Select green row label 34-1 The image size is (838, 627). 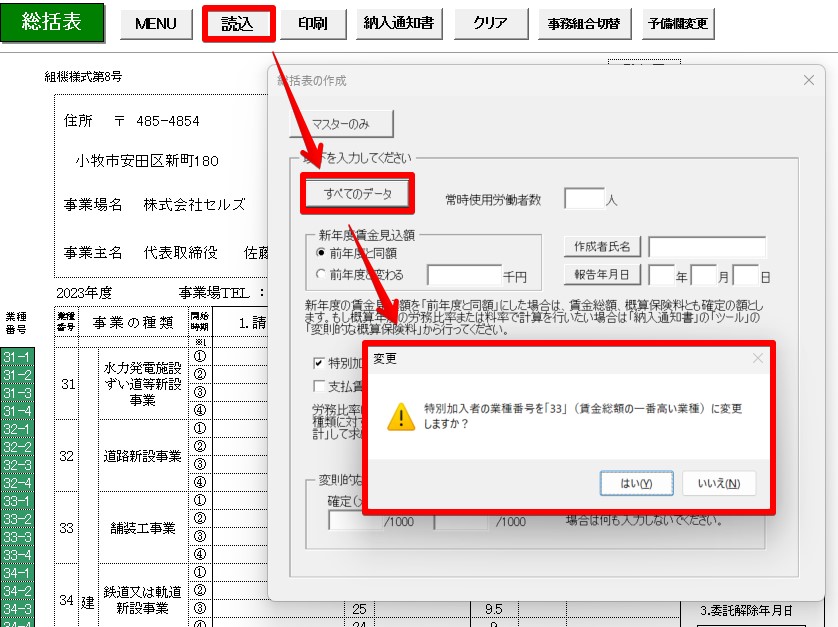pyautogui.click(x=17, y=573)
